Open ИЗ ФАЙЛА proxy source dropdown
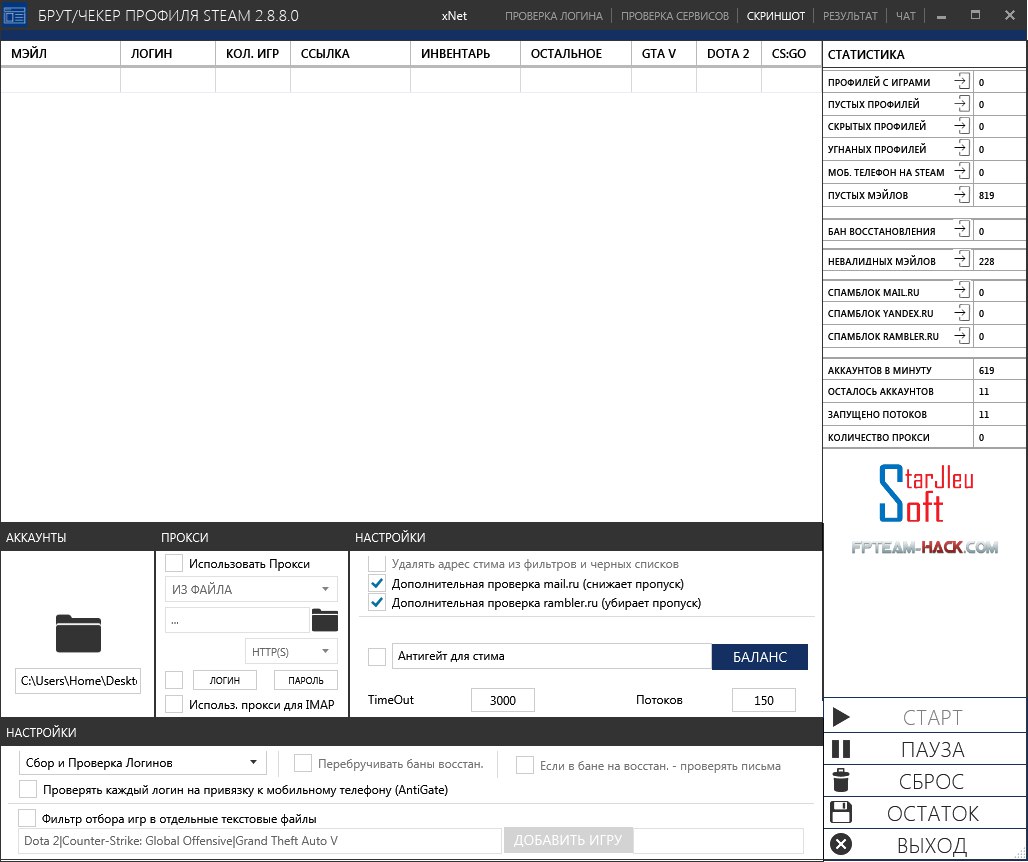Image resolution: width=1028 pixels, height=862 pixels. [251, 589]
